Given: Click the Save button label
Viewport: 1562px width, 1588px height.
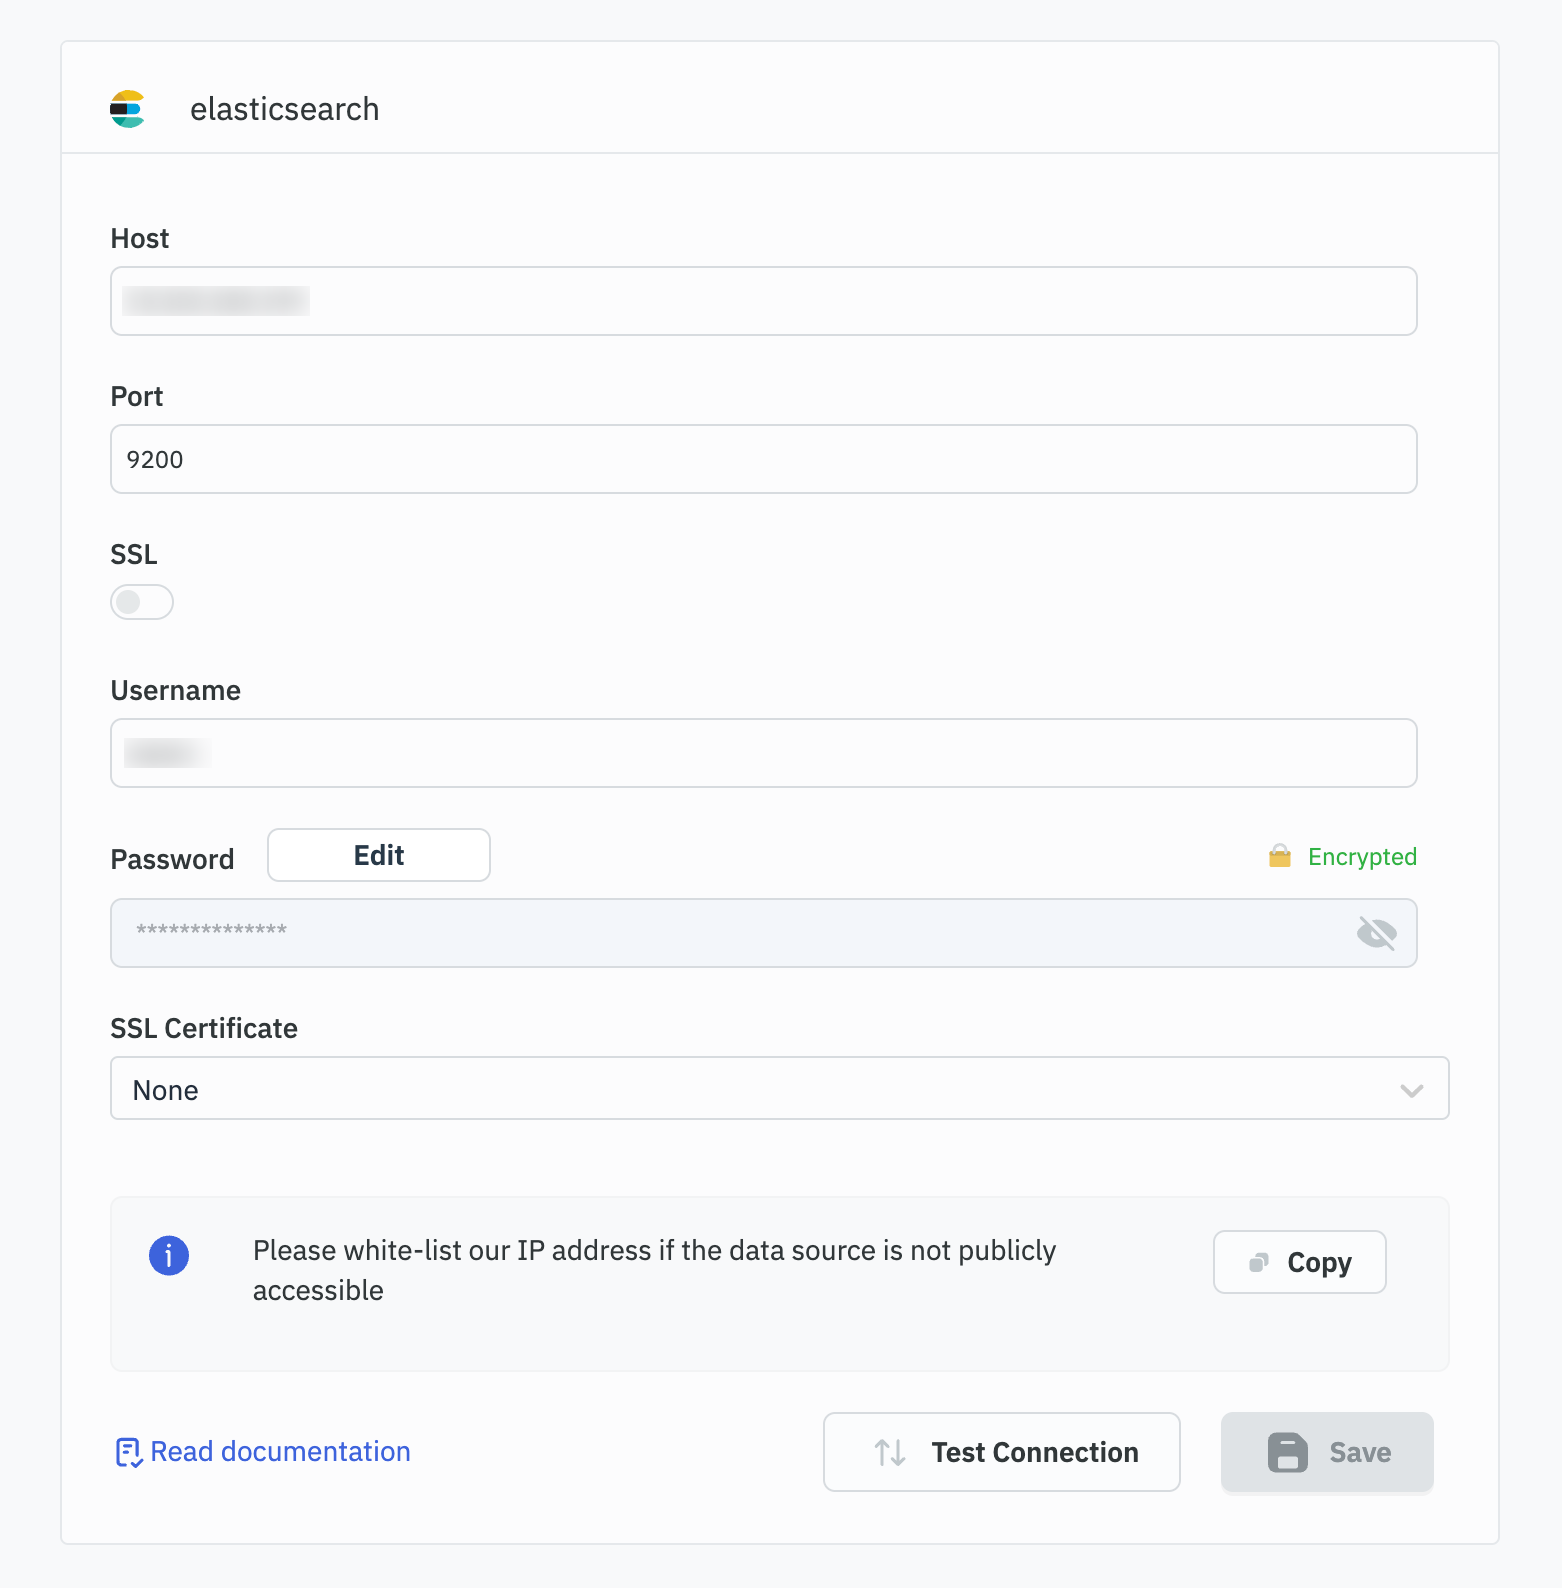Looking at the screenshot, I should pyautogui.click(x=1359, y=1452).
